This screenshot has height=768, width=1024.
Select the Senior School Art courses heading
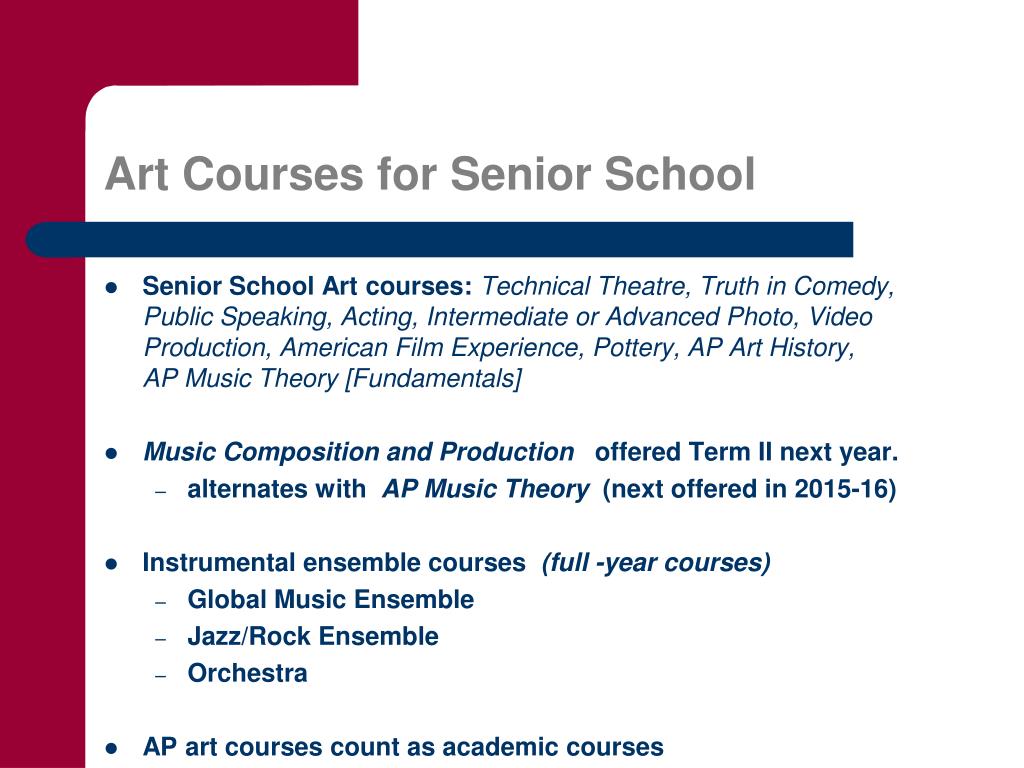pos(307,286)
